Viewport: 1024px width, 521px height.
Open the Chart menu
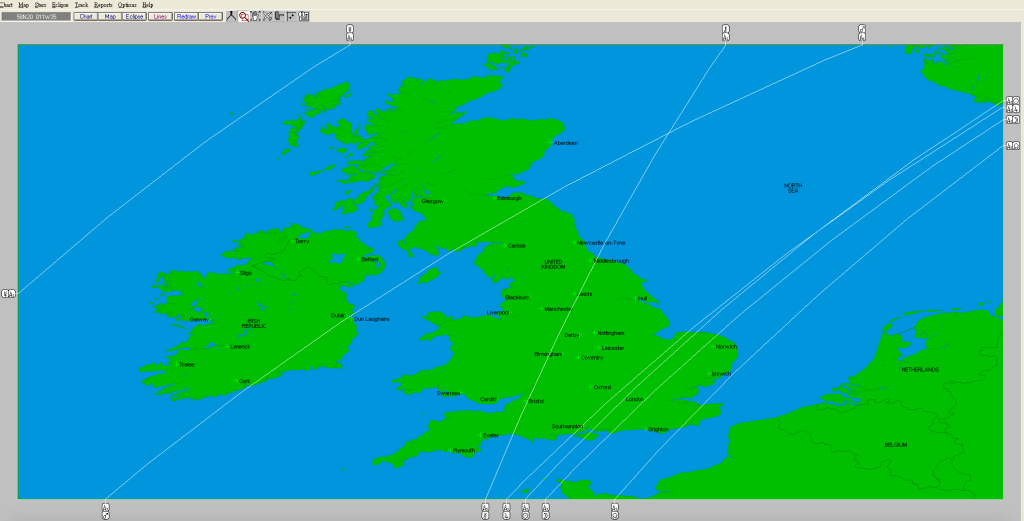(x=6, y=5)
